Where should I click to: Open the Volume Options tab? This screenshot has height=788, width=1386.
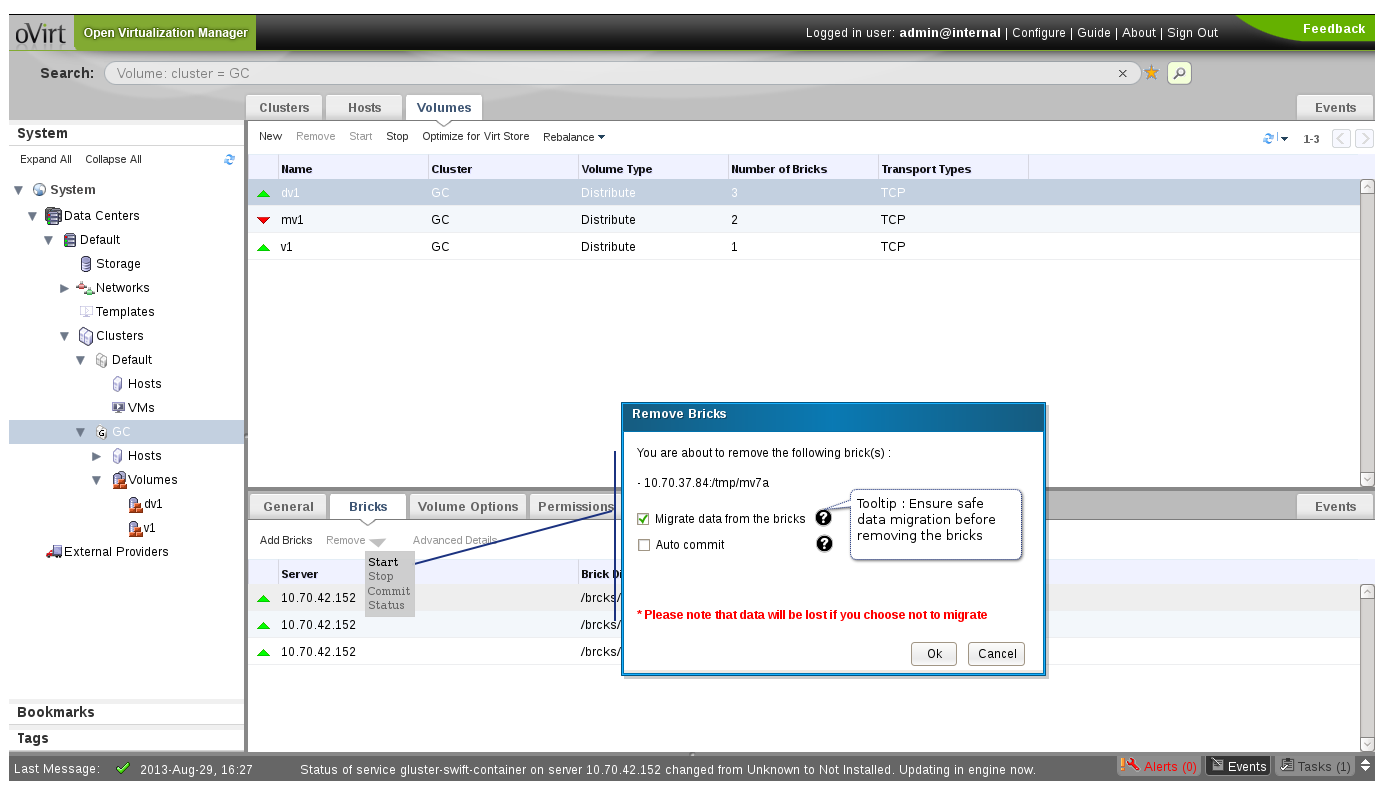click(x=467, y=507)
